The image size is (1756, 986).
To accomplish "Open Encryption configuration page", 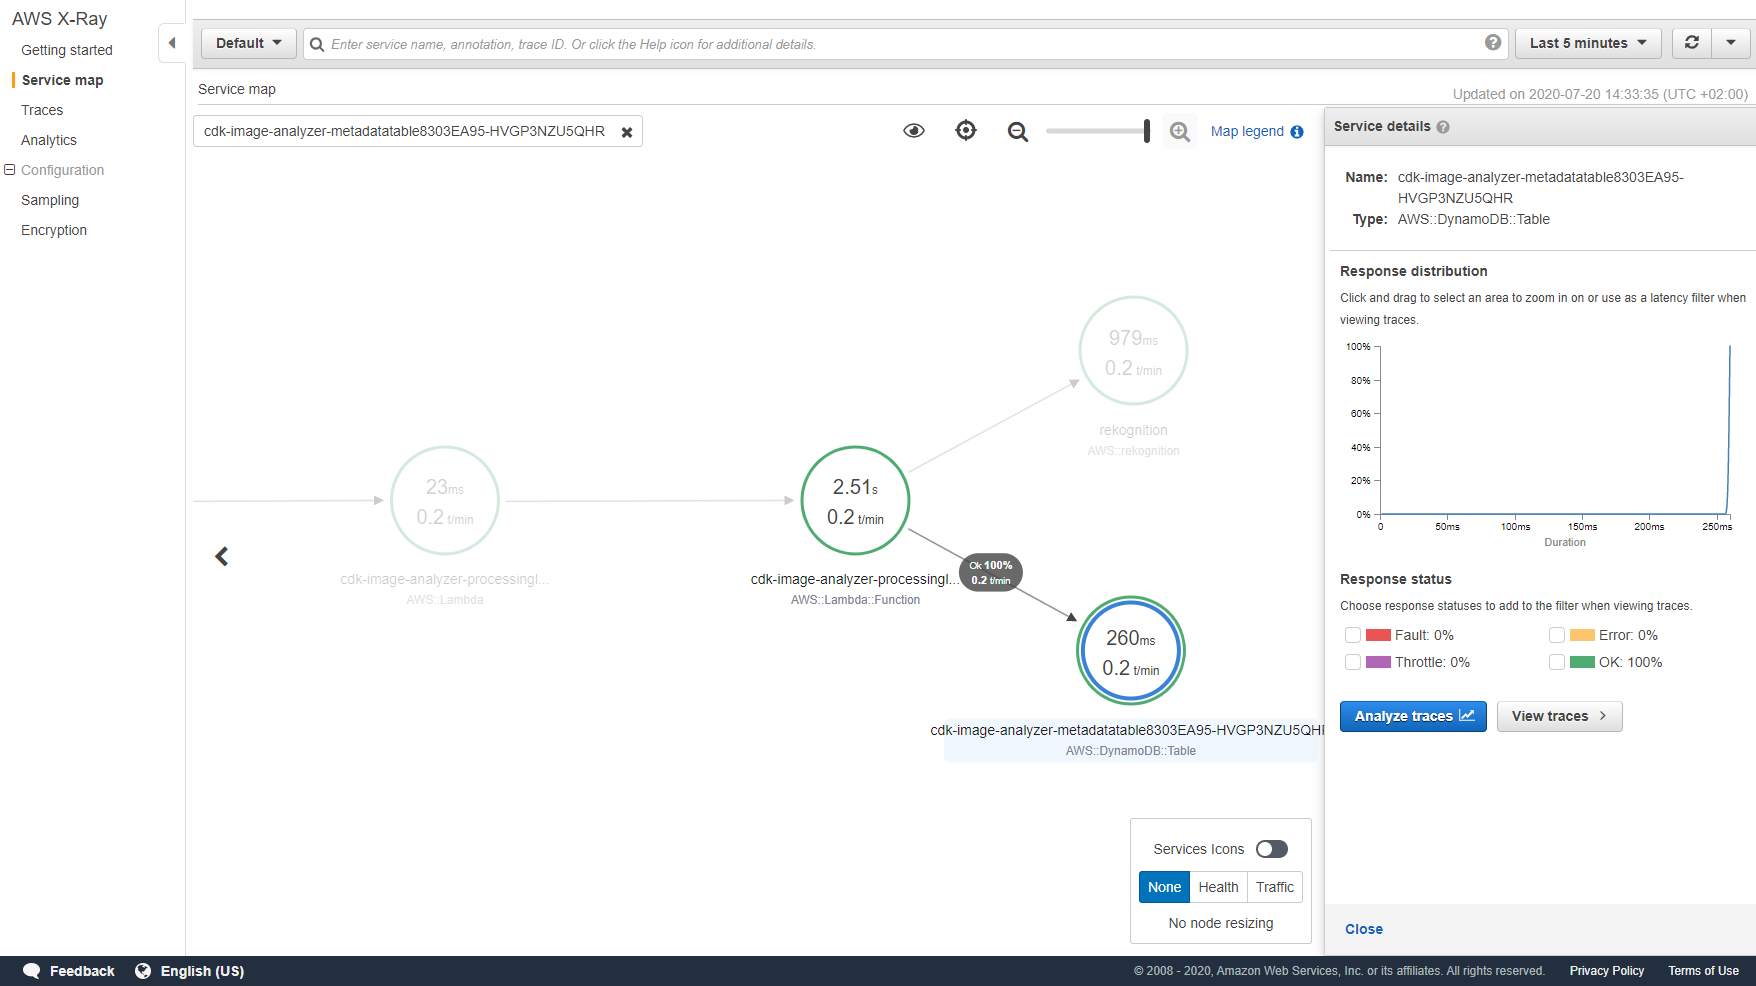I will [54, 230].
